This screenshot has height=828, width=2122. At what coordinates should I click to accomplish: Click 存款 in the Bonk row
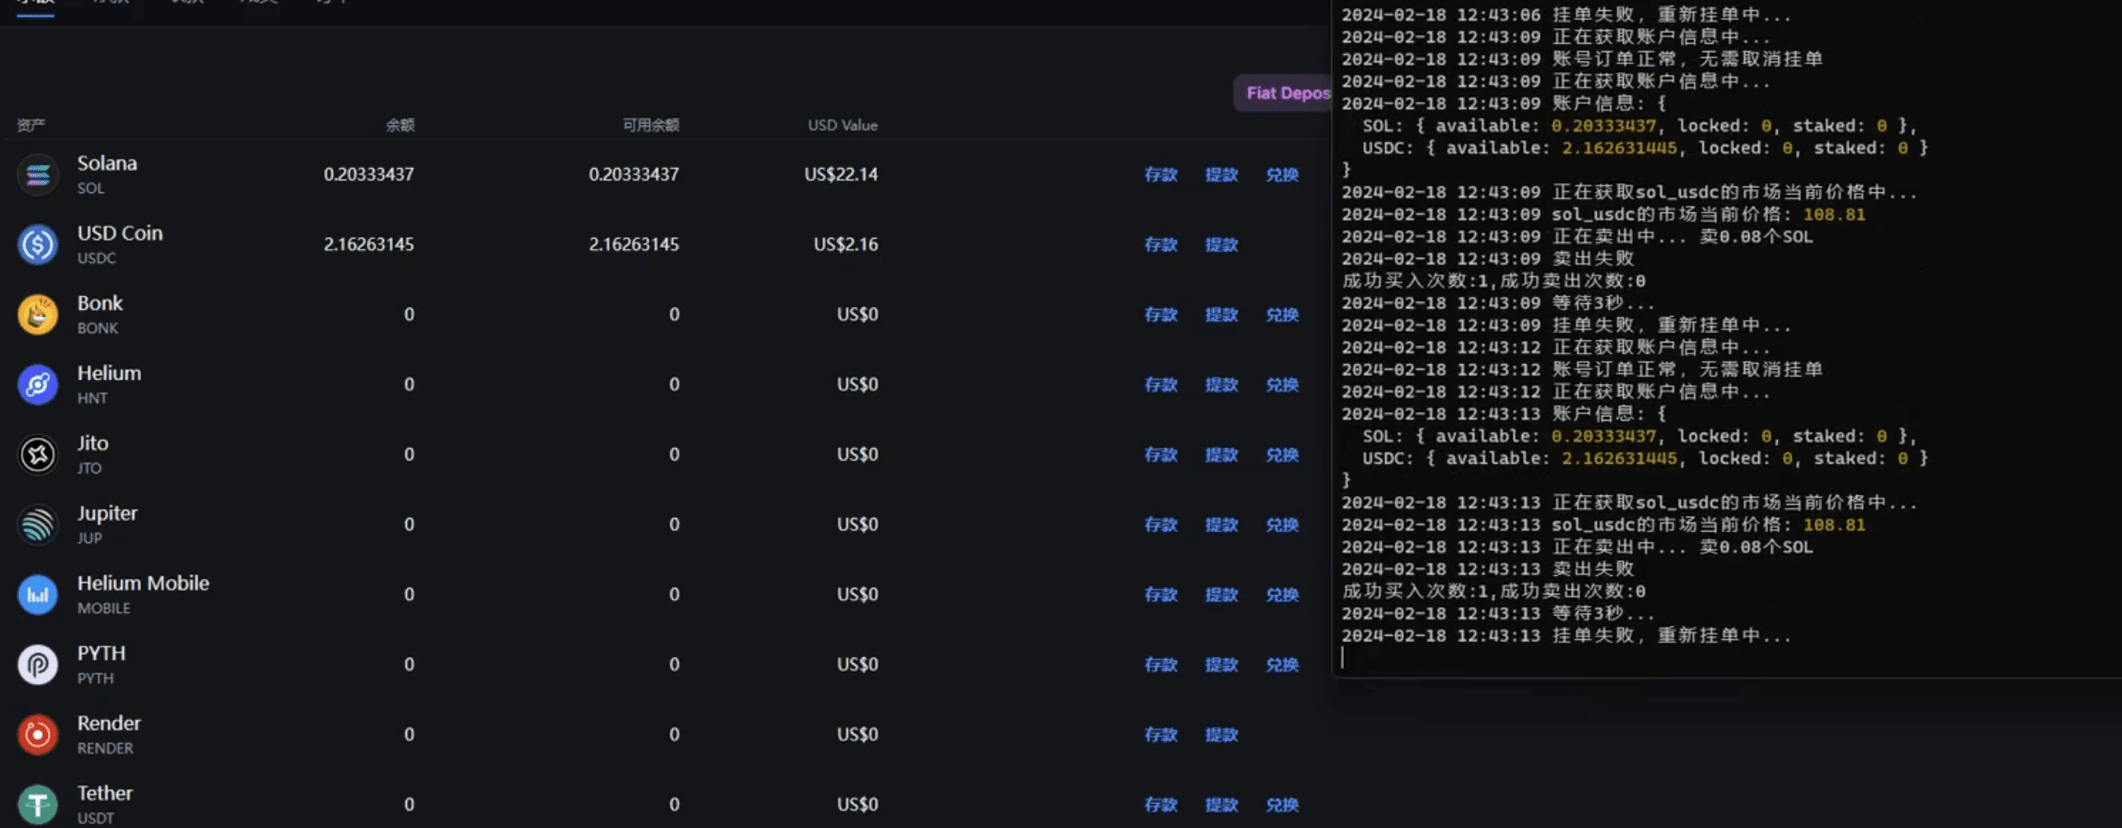click(1161, 314)
